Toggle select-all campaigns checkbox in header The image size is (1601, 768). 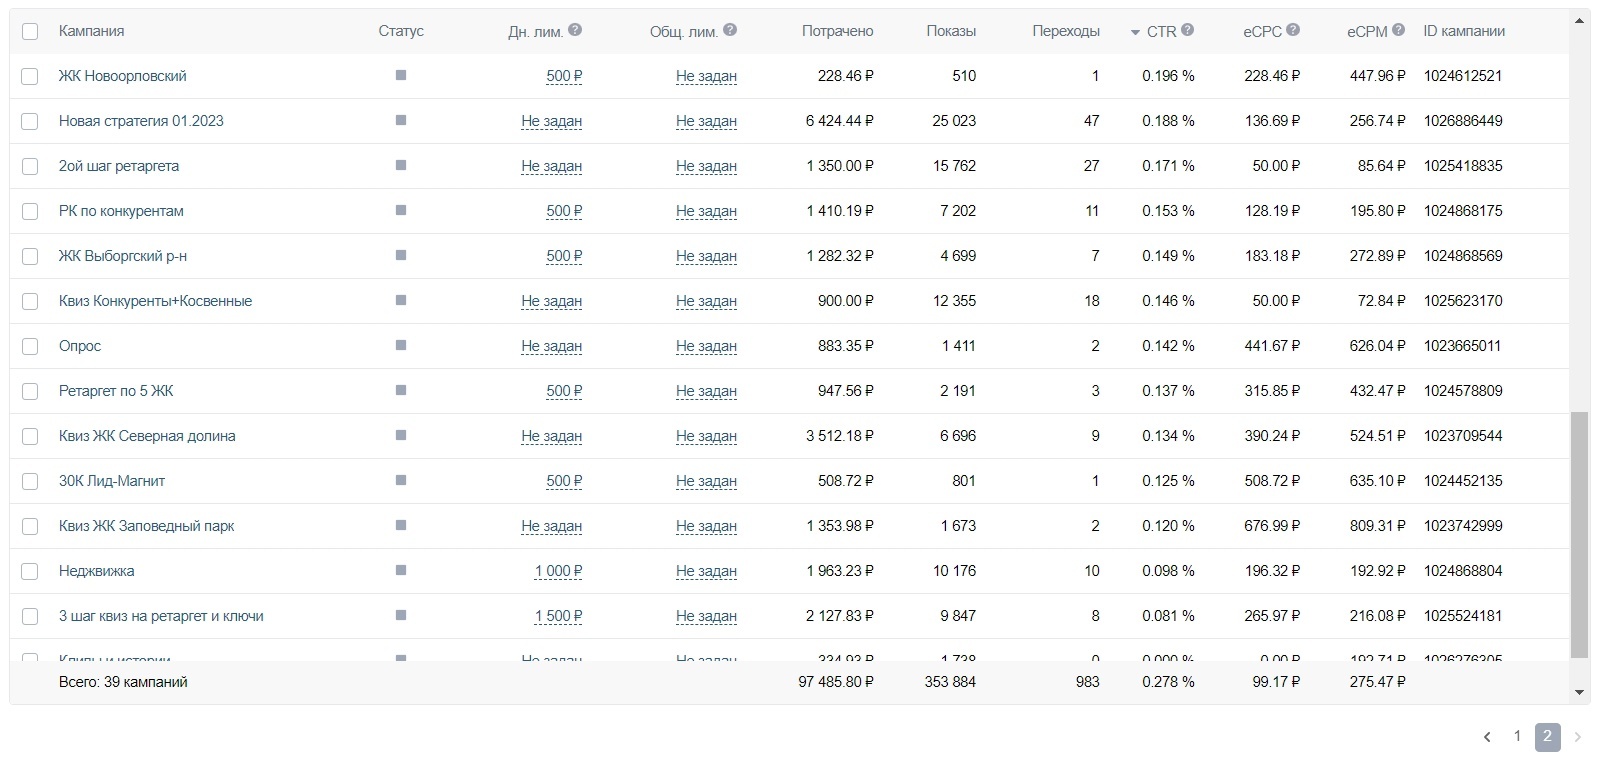30,31
